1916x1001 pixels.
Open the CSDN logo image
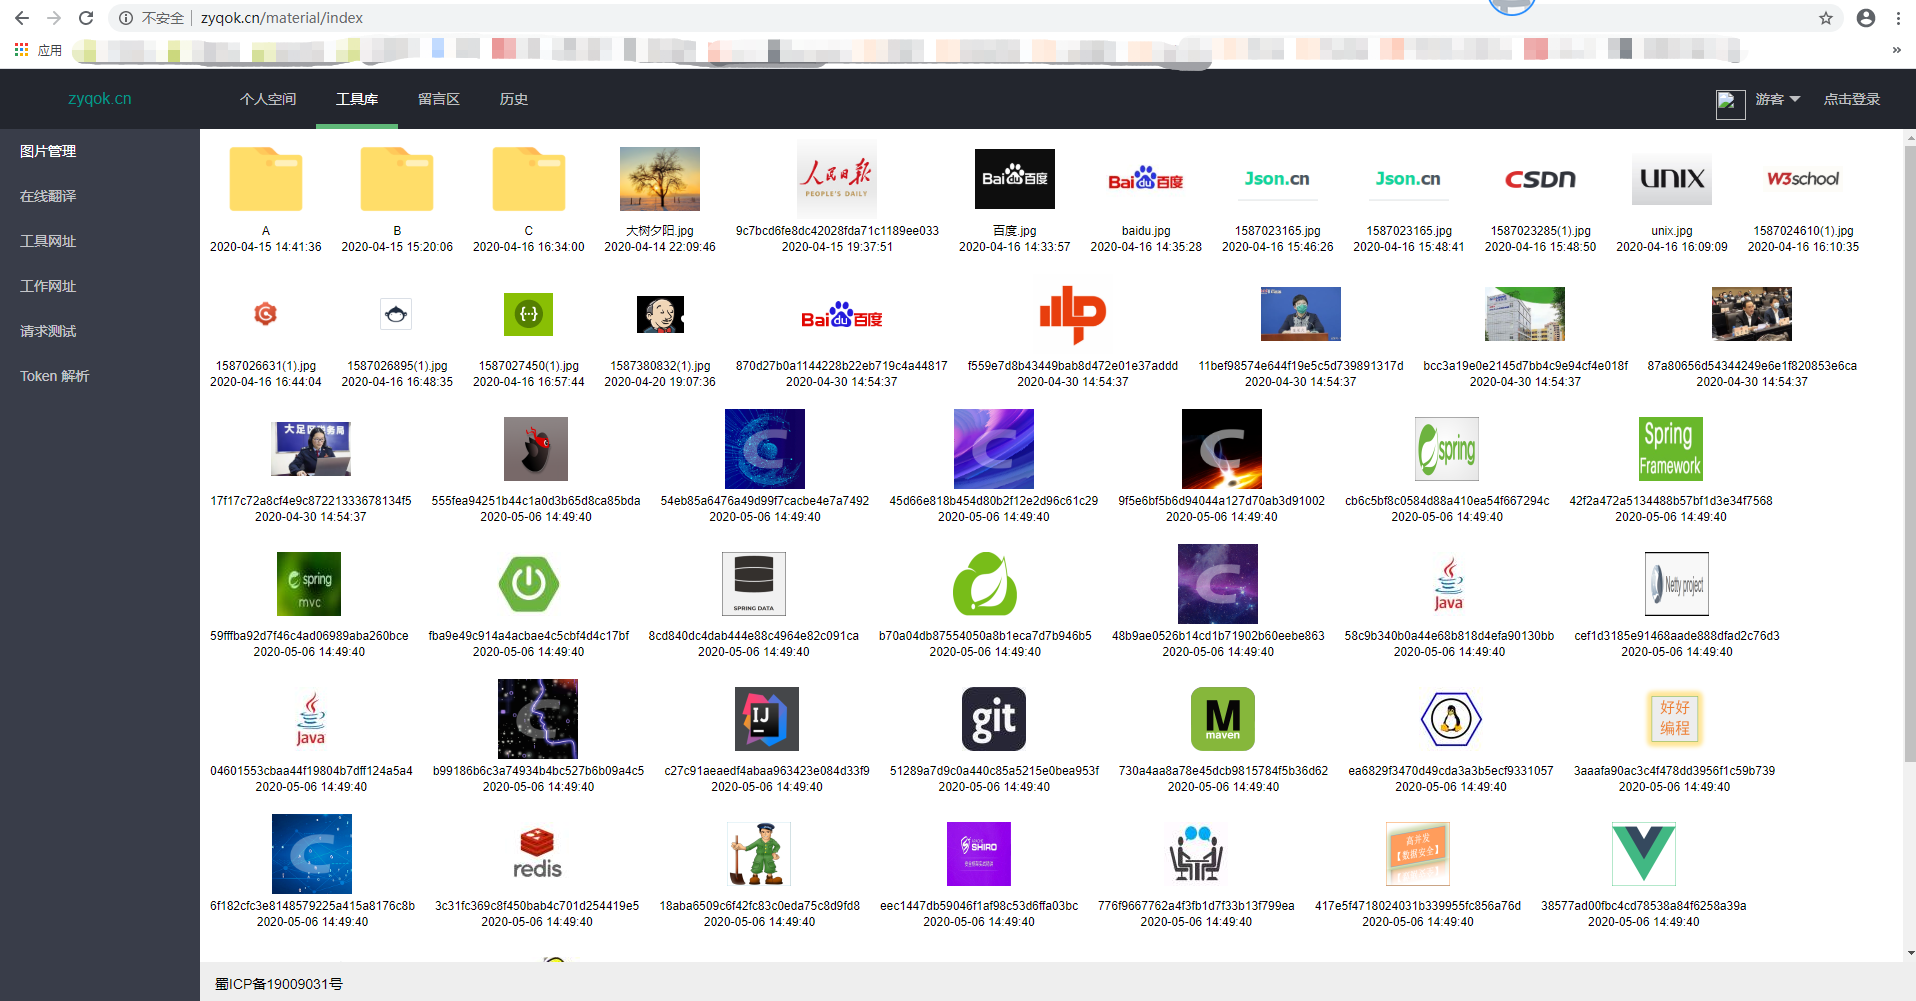coord(1540,179)
